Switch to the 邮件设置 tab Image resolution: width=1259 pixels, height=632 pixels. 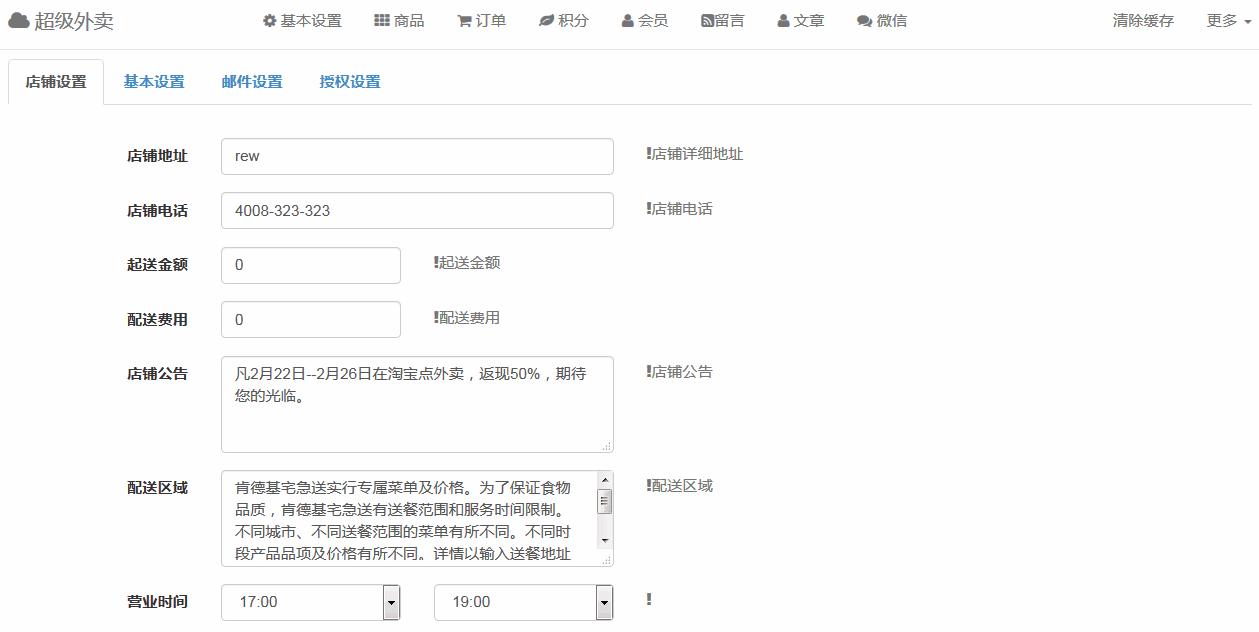coord(252,82)
